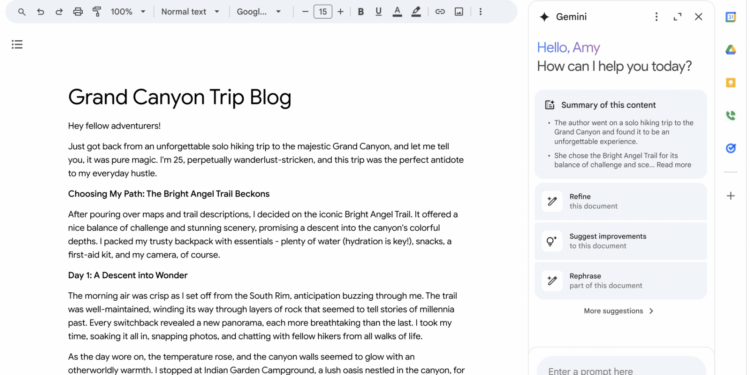Click the search magnifier in toolbar
The height and width of the screenshot is (375, 750).
tap(22, 12)
